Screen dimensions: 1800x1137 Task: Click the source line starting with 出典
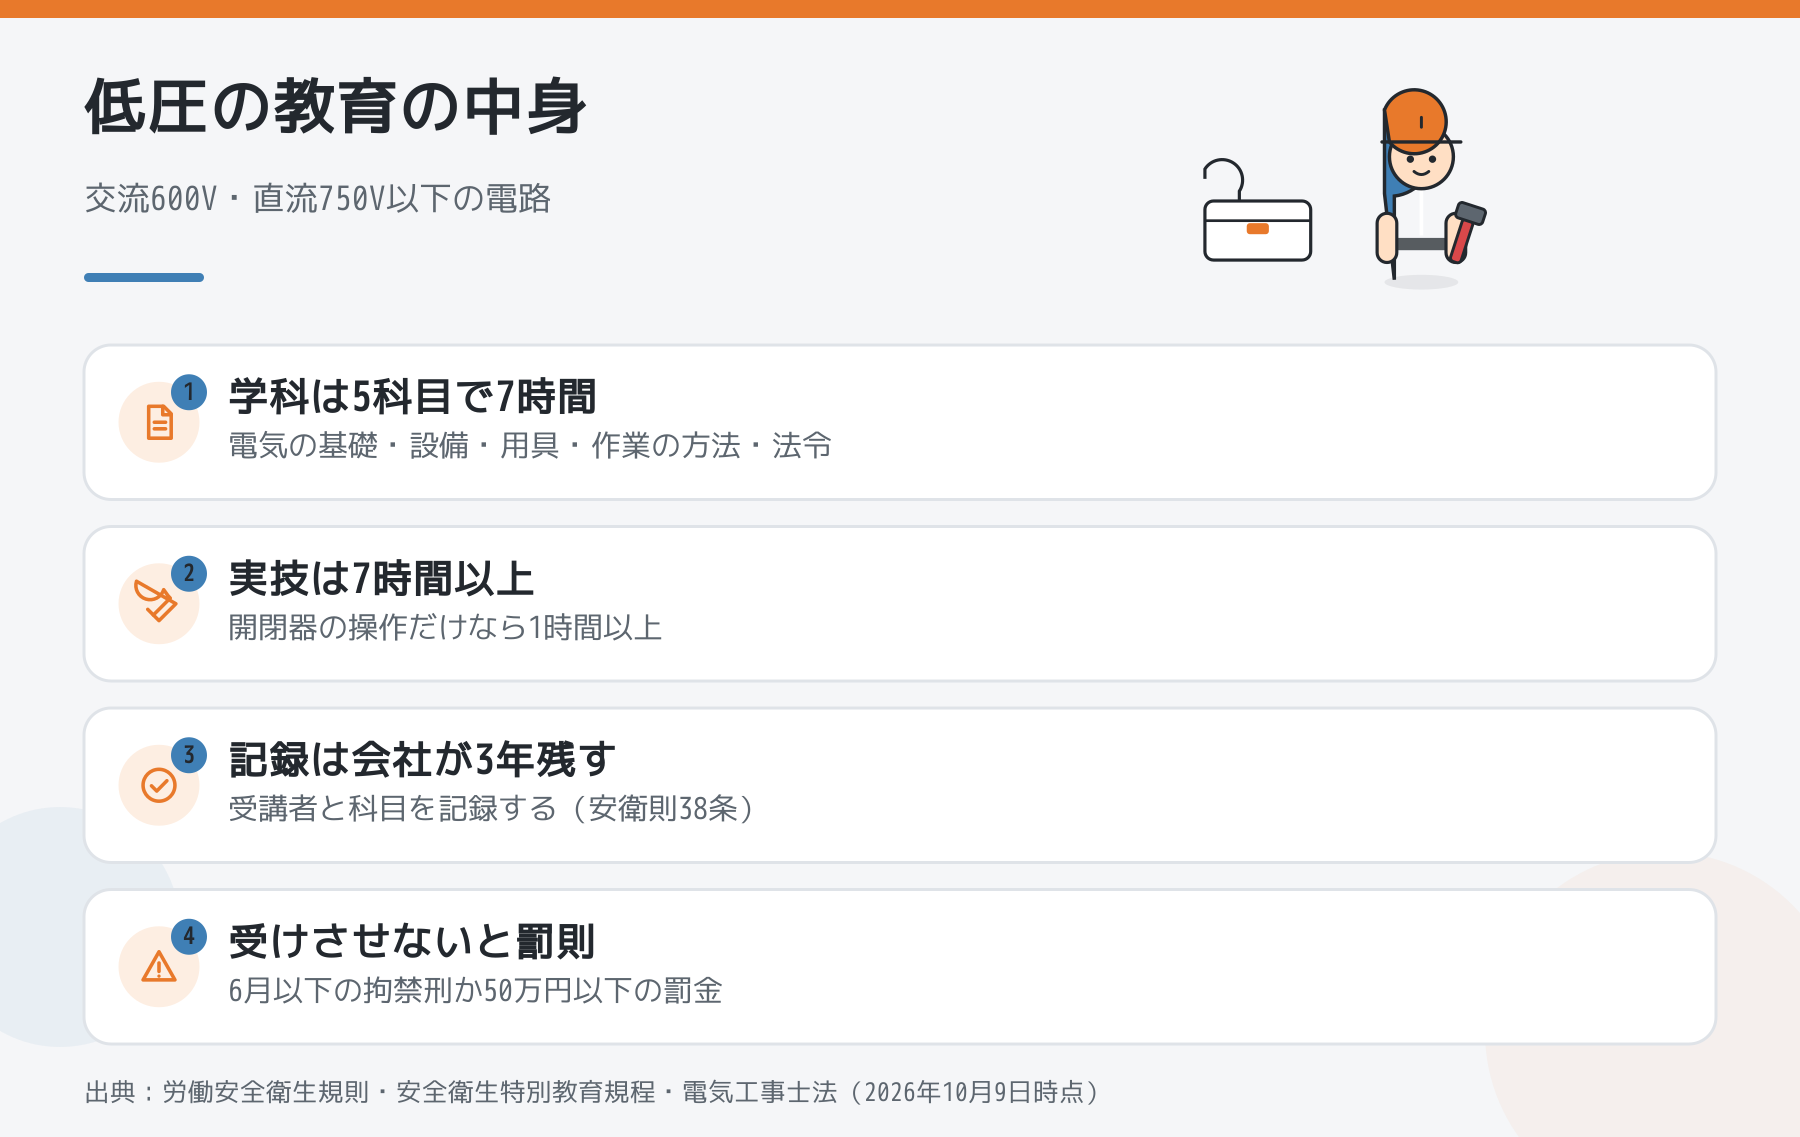[x=594, y=1092]
